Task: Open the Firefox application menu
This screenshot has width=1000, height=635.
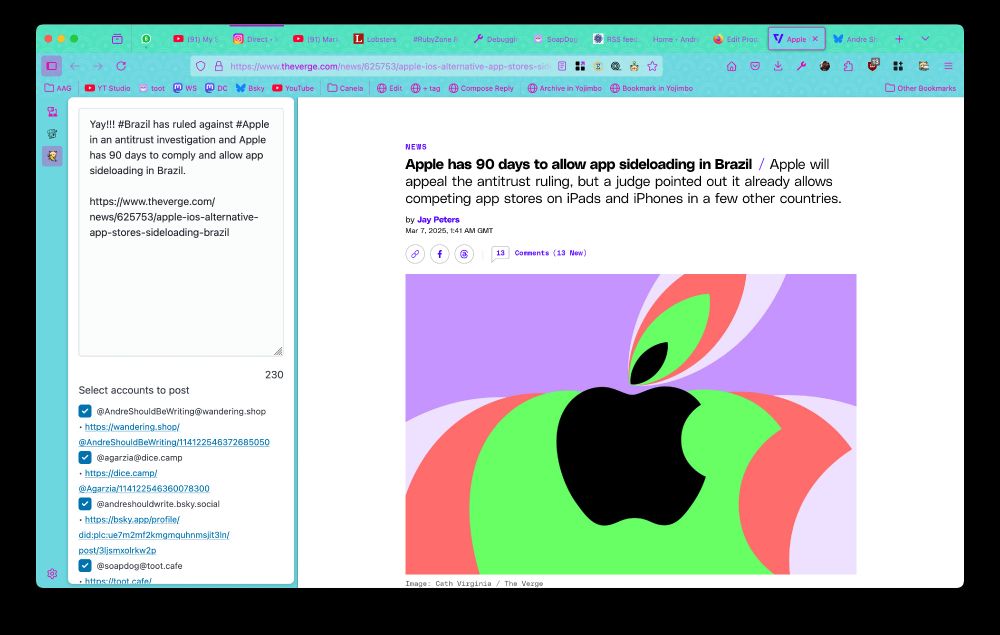Action: (947, 66)
